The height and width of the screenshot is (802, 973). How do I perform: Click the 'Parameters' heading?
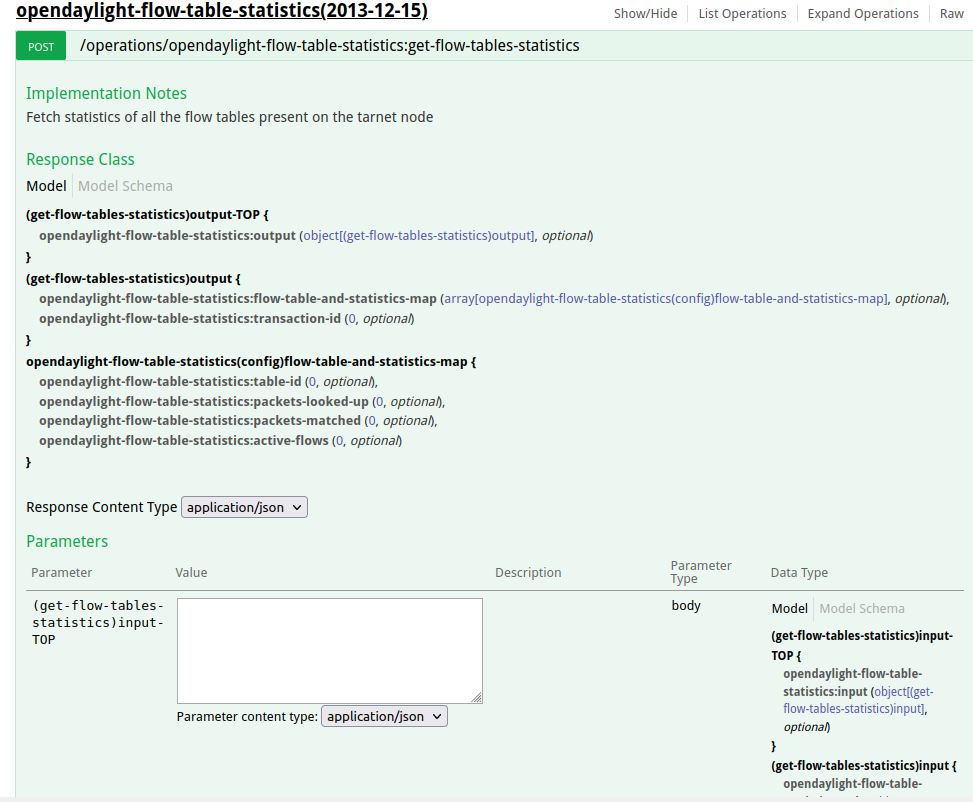pos(67,541)
